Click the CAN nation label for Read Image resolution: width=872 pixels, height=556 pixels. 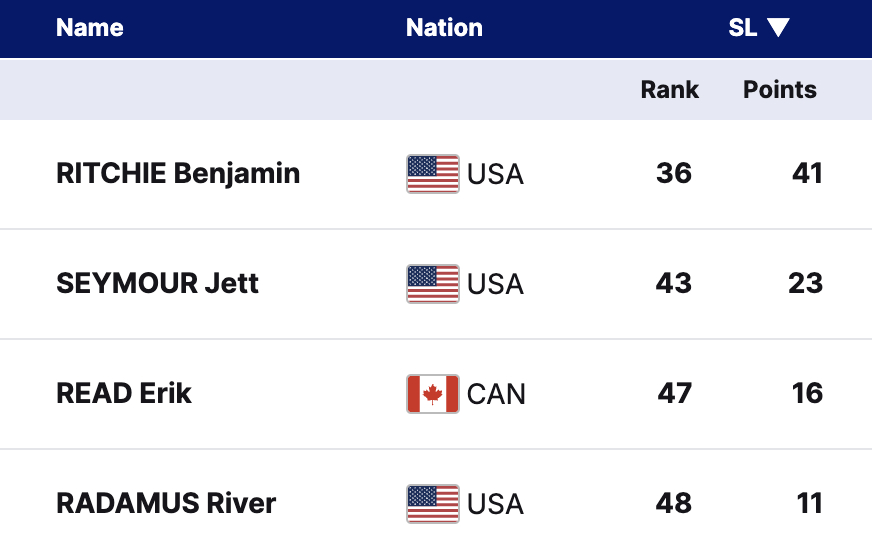click(496, 394)
